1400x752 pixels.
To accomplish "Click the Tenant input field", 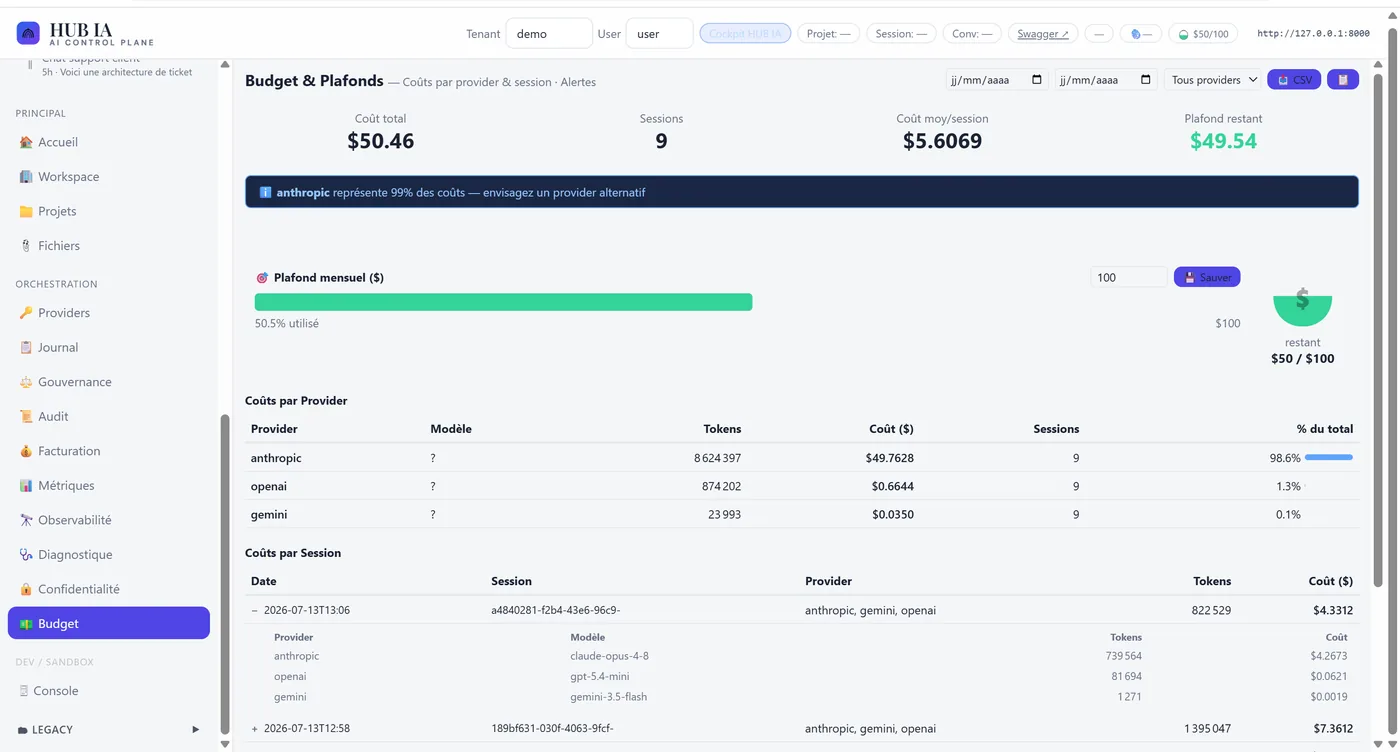I will [x=549, y=34].
